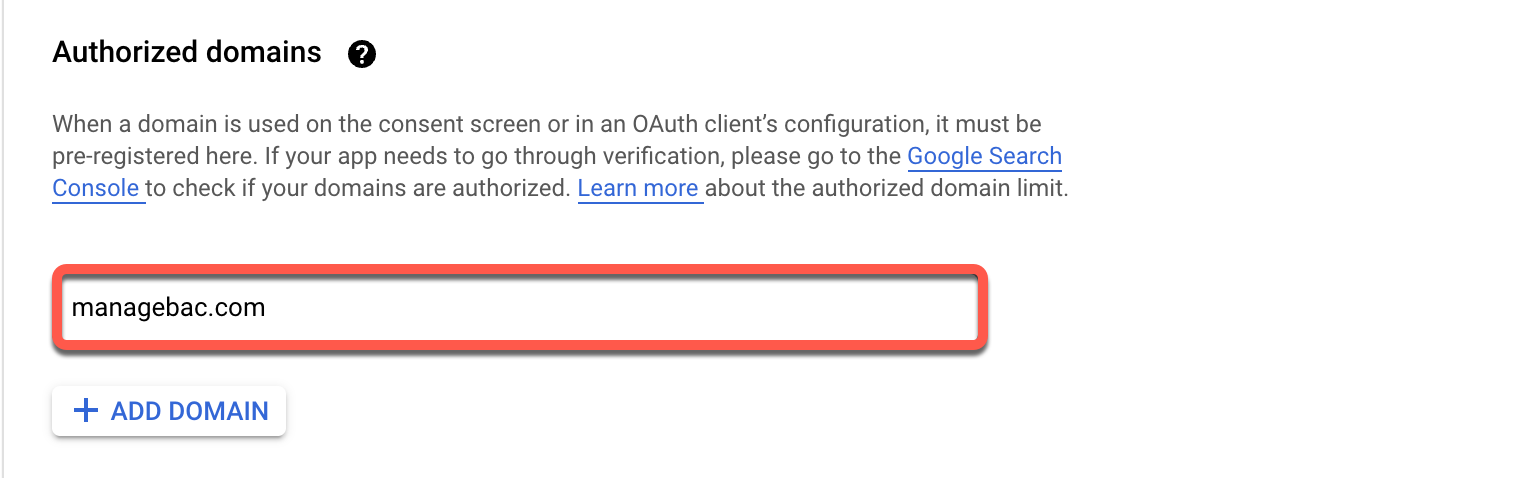Click the plus icon beside ADD DOMAIN
Image resolution: width=1526 pixels, height=478 pixels.
pos(87,410)
